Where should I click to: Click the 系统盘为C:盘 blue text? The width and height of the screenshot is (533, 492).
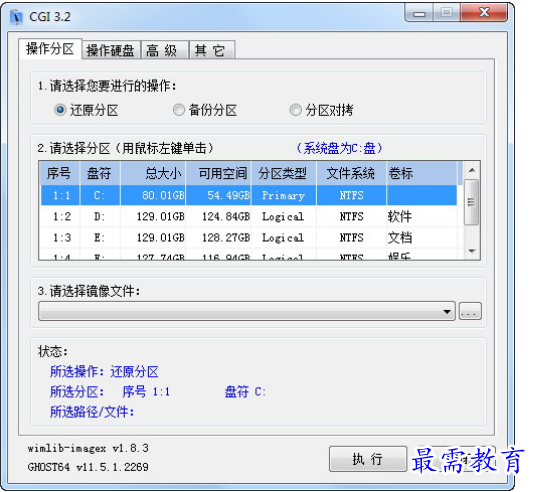tap(339, 148)
